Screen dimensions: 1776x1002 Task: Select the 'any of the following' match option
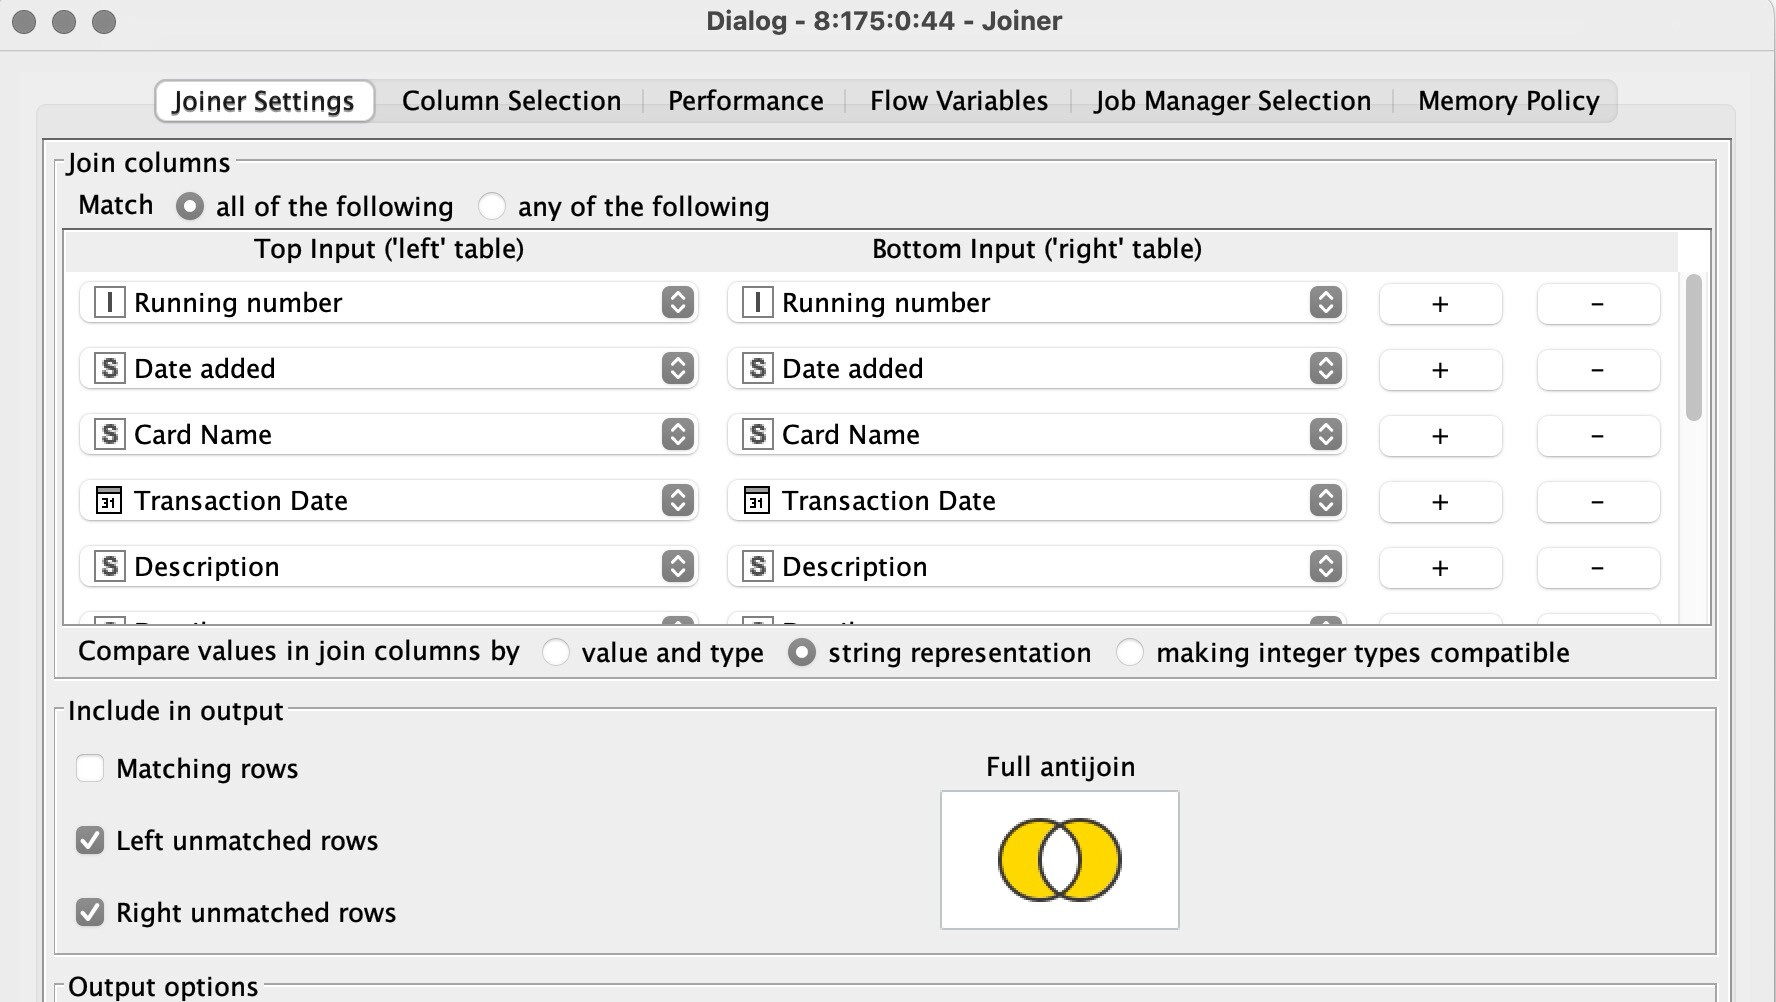tap(491, 205)
